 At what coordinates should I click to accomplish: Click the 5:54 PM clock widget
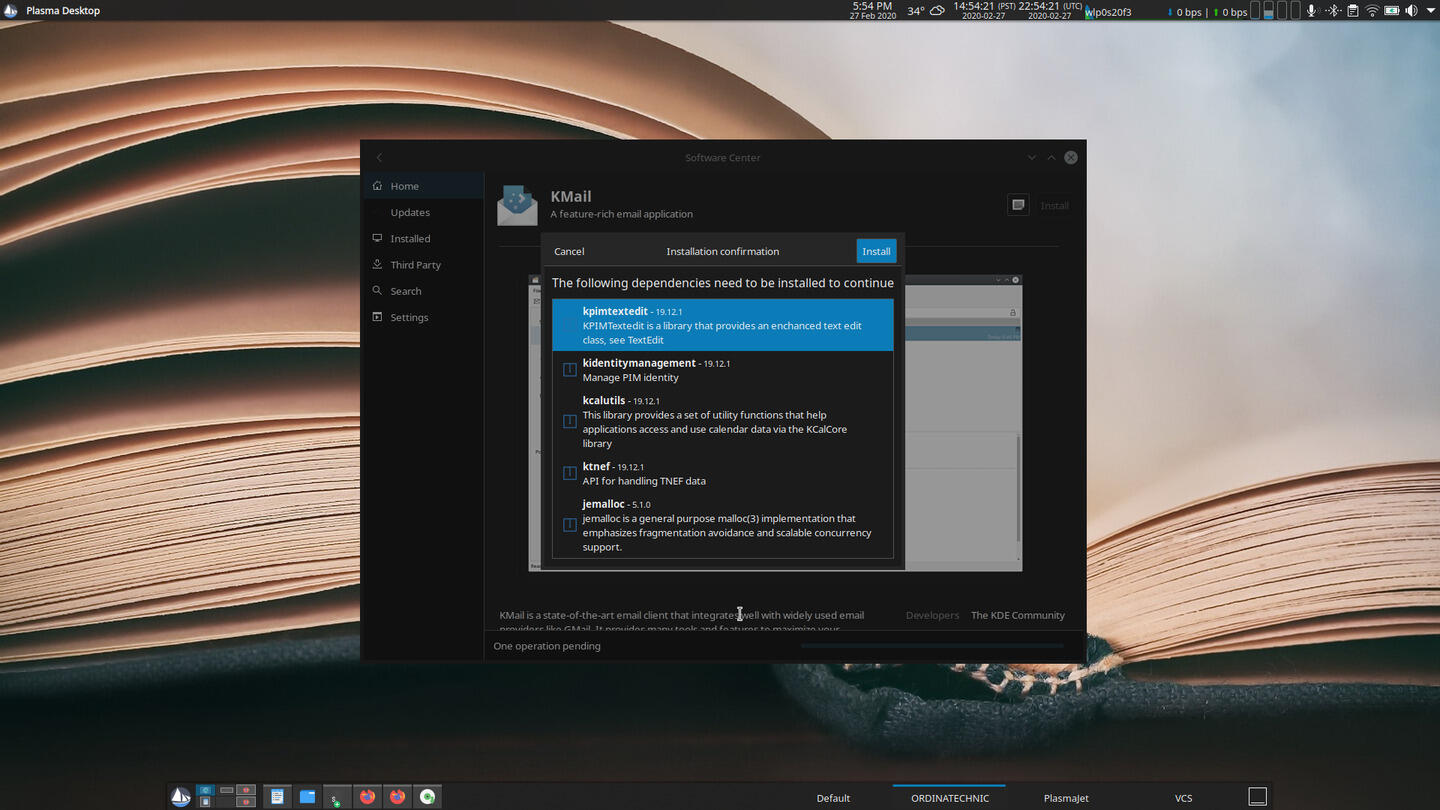point(873,11)
